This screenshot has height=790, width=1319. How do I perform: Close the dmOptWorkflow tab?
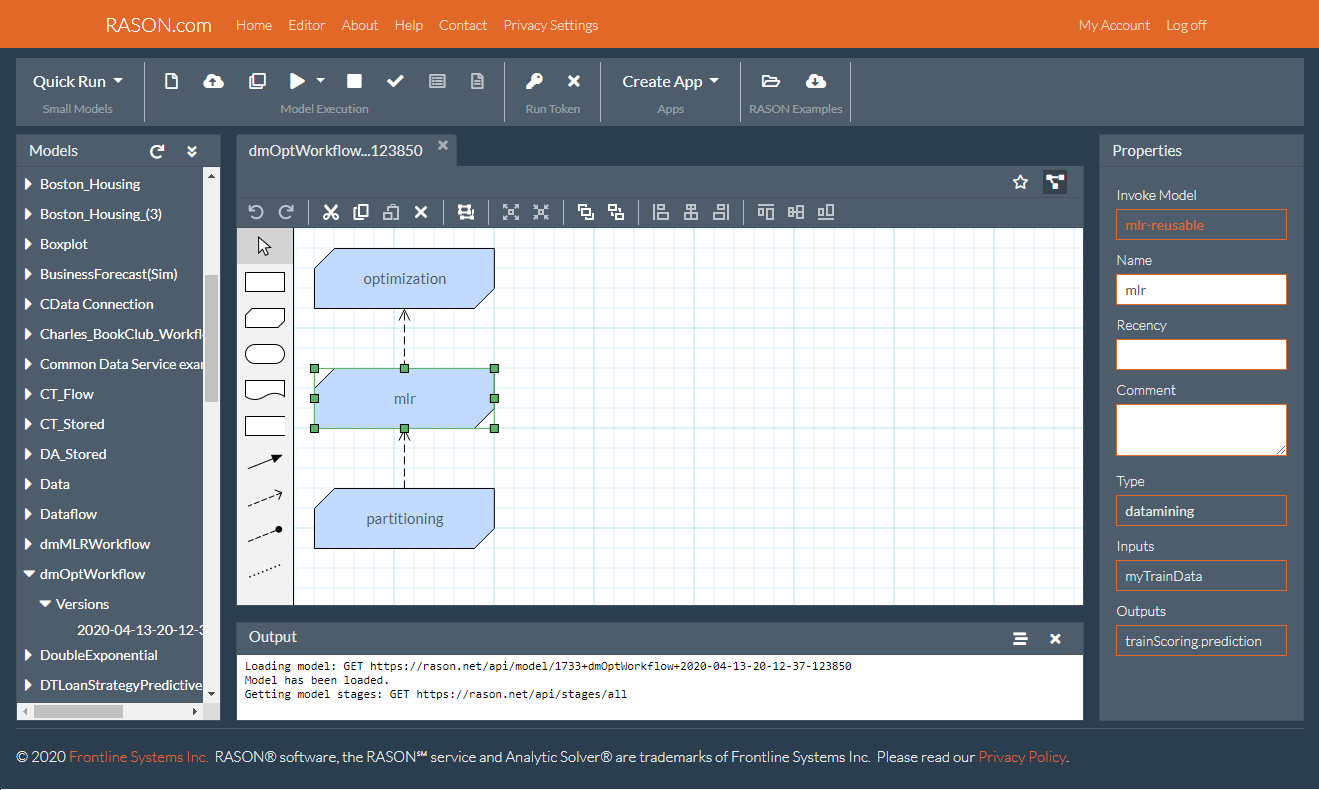pos(443,146)
